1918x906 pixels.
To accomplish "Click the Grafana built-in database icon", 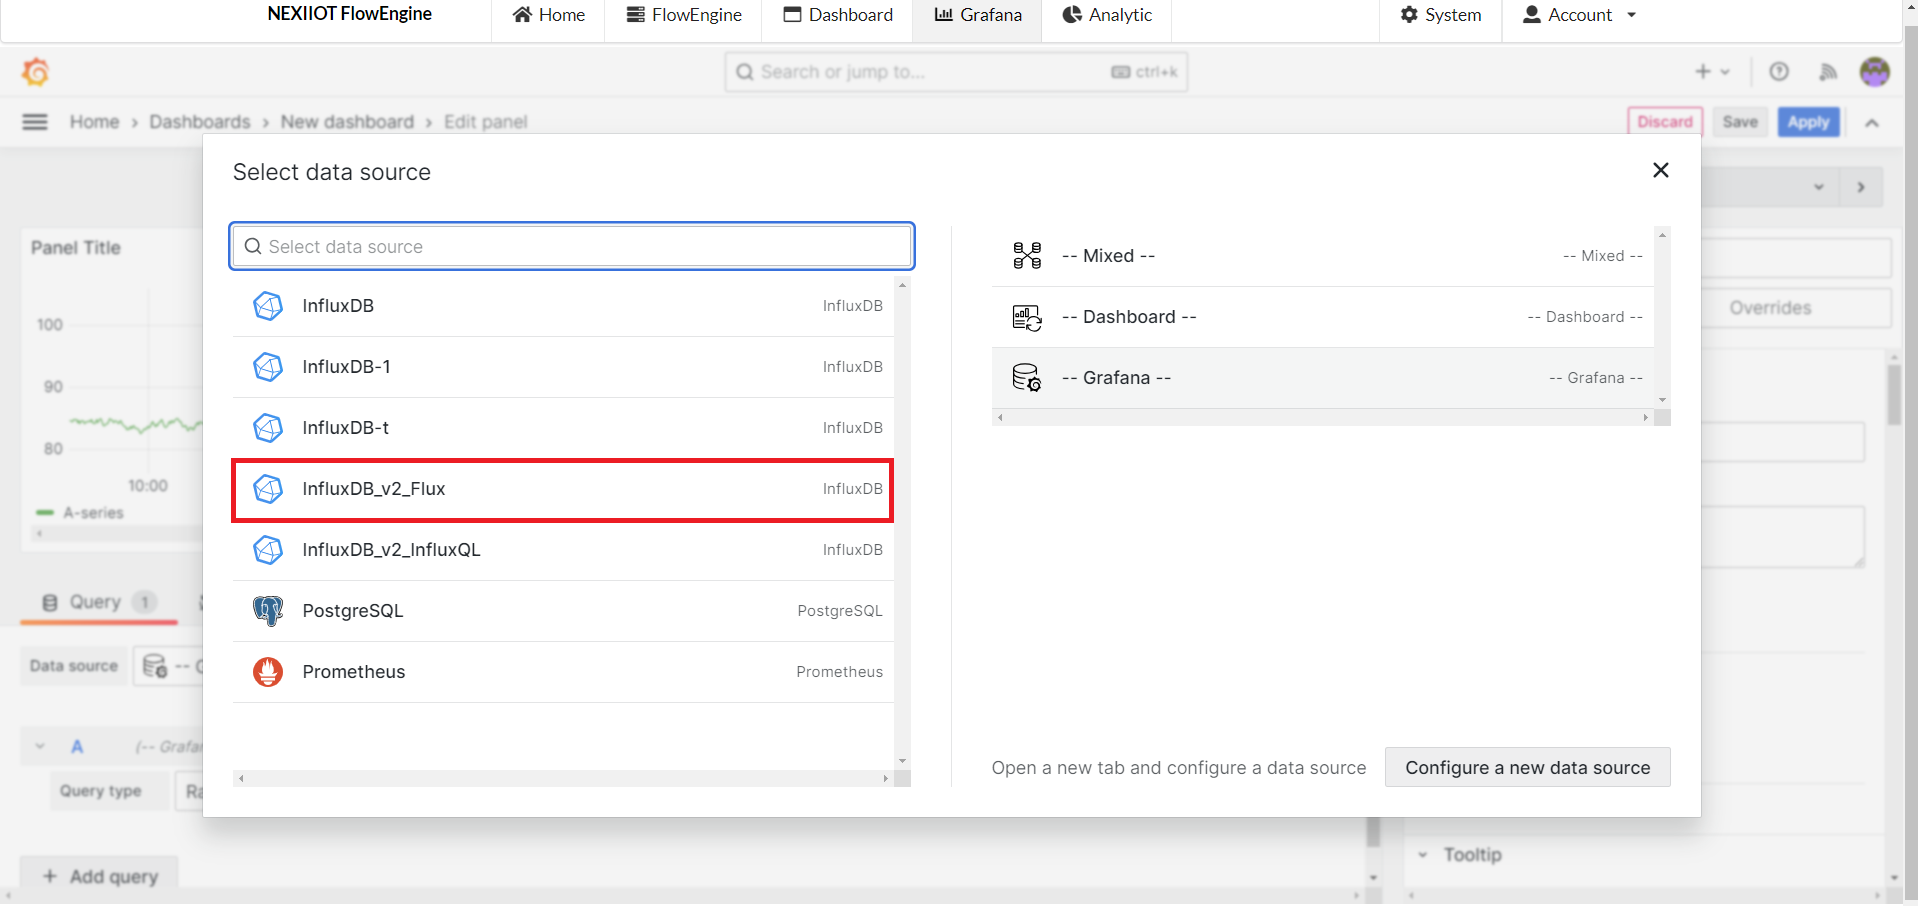I will 1027,378.
